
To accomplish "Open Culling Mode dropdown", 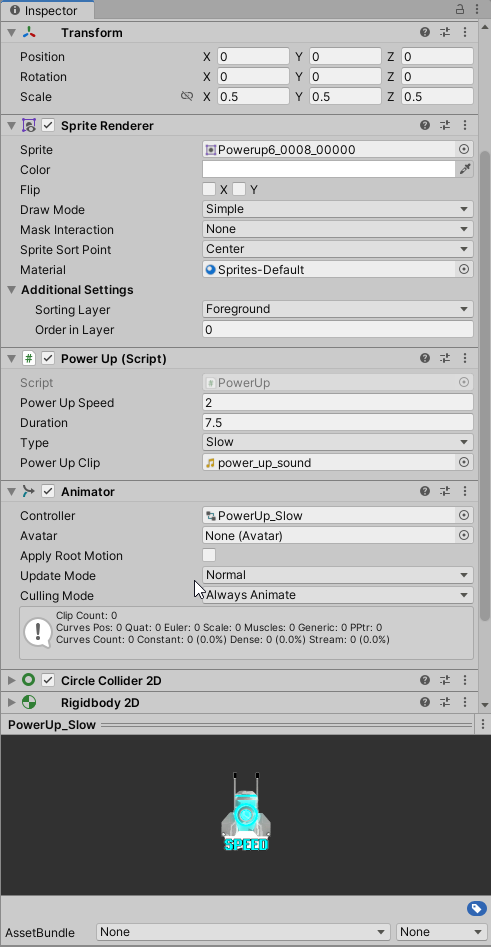I will [338, 595].
